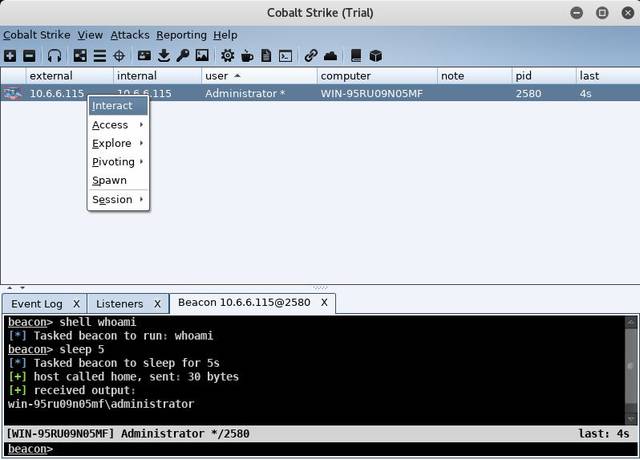Screen dimensions: 640x460
Task: Expand the Access submenu
Action: coord(118,125)
